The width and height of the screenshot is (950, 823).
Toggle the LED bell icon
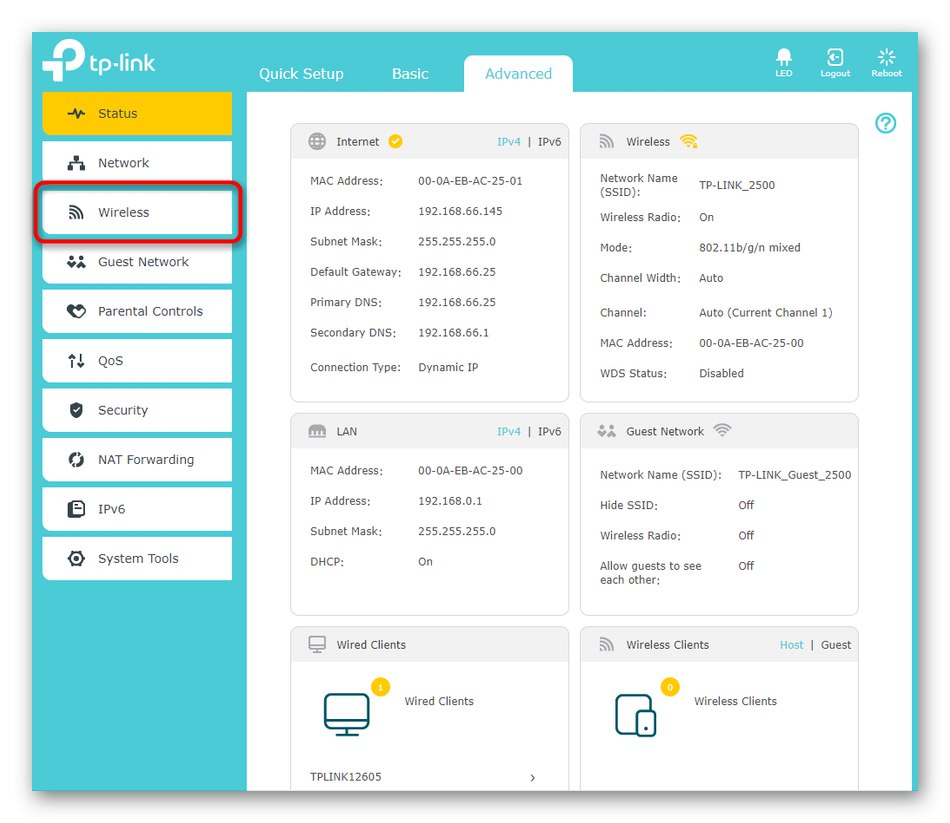point(783,57)
